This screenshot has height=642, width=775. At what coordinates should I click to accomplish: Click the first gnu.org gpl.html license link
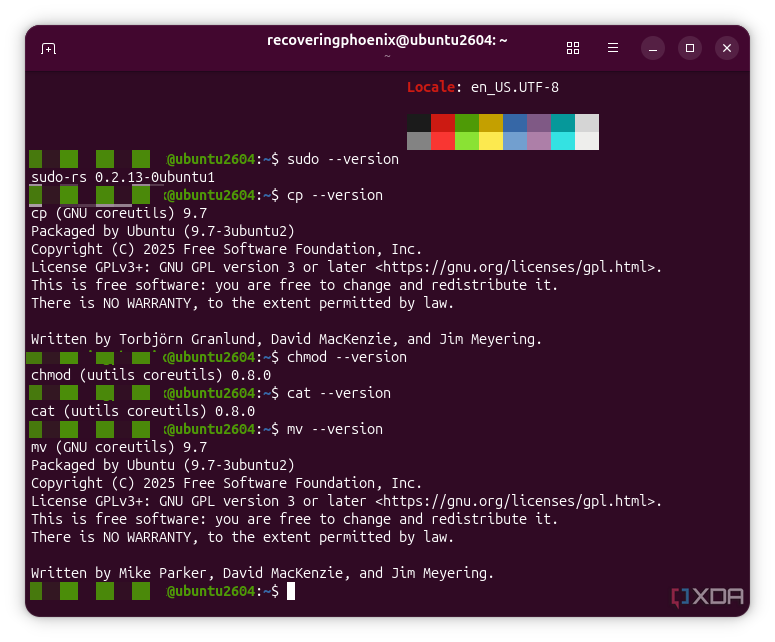click(515, 267)
